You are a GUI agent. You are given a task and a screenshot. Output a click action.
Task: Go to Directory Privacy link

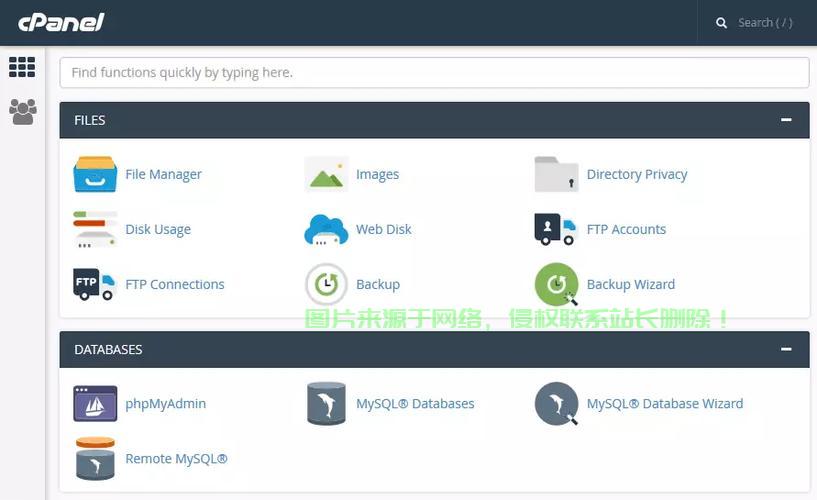pyautogui.click(x=637, y=174)
